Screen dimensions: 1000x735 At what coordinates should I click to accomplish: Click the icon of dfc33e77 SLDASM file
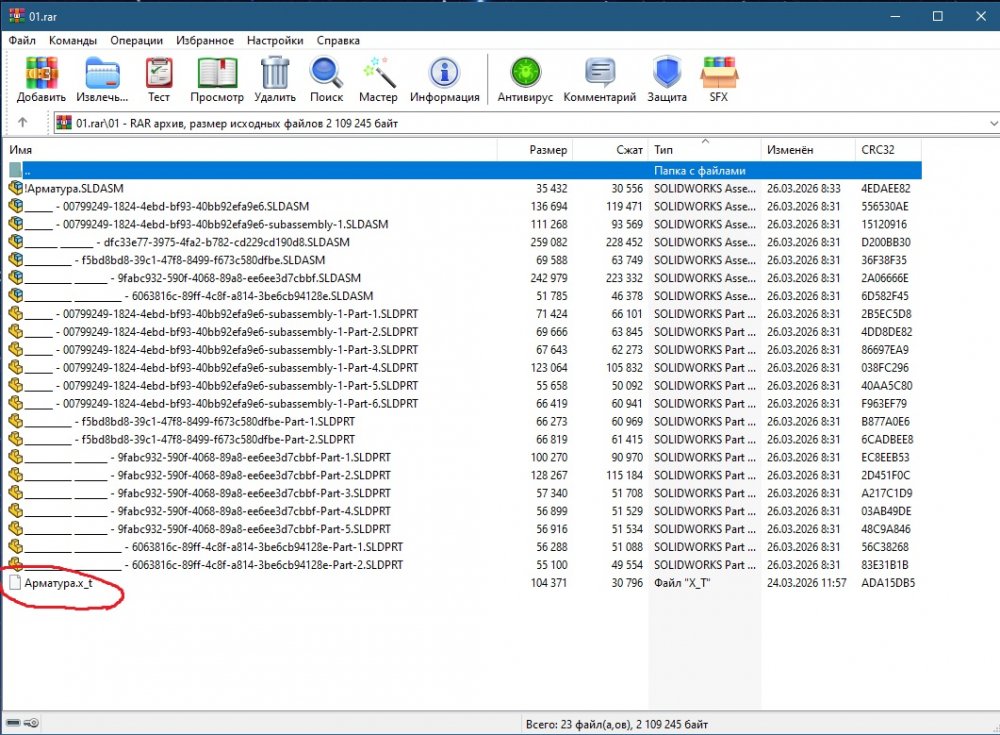pos(16,242)
